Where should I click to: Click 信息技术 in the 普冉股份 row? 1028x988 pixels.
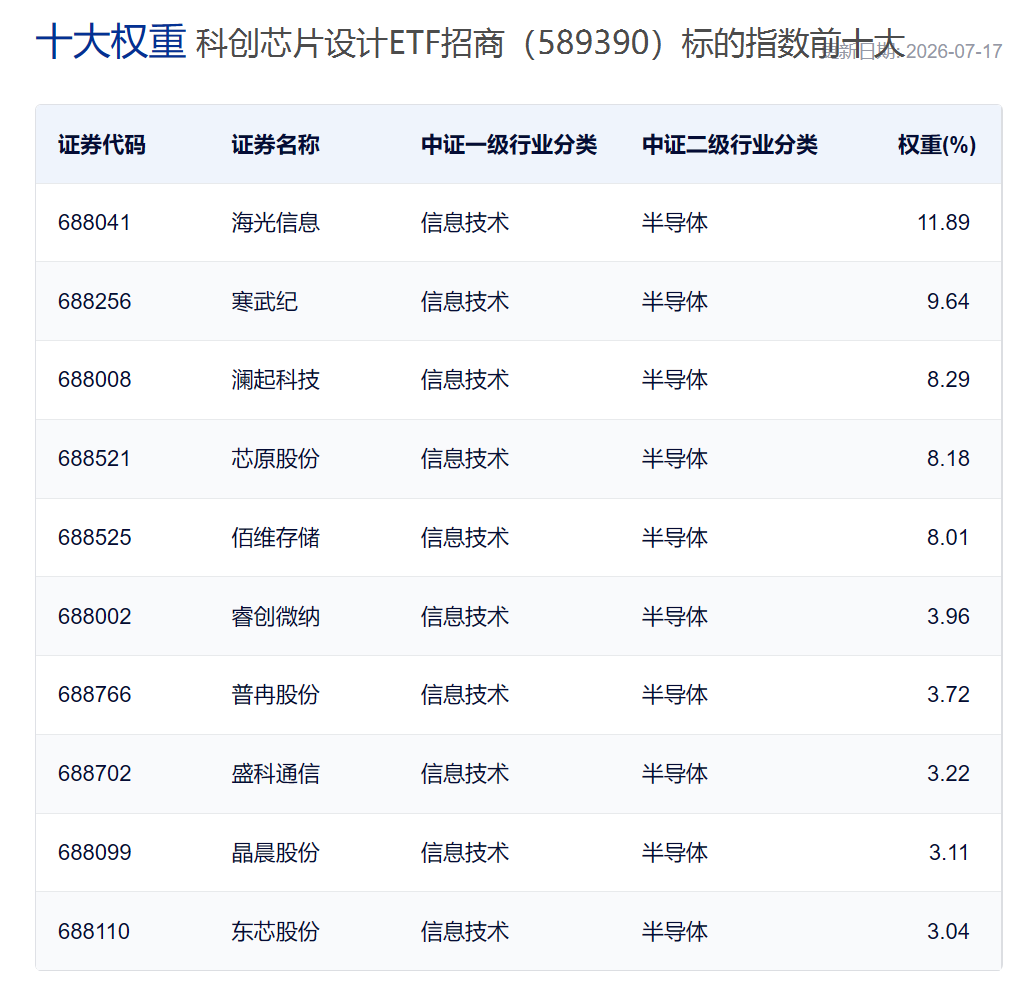tap(465, 694)
